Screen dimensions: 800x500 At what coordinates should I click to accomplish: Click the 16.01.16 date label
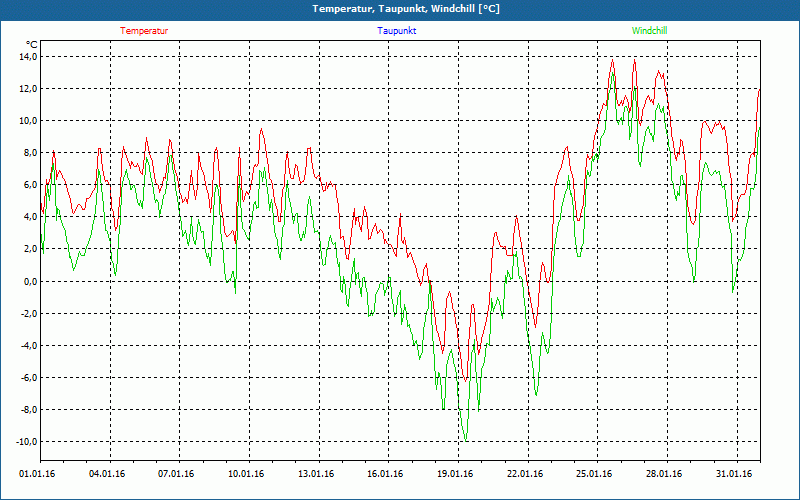386,474
